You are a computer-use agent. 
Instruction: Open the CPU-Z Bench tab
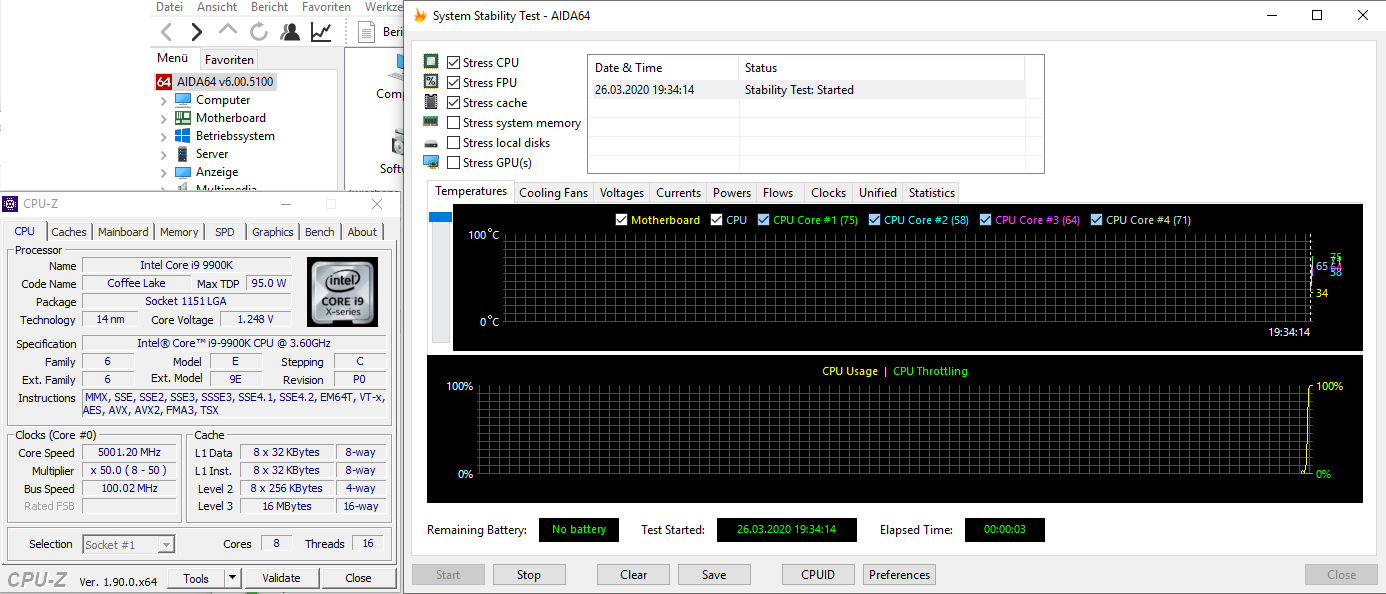coord(320,232)
